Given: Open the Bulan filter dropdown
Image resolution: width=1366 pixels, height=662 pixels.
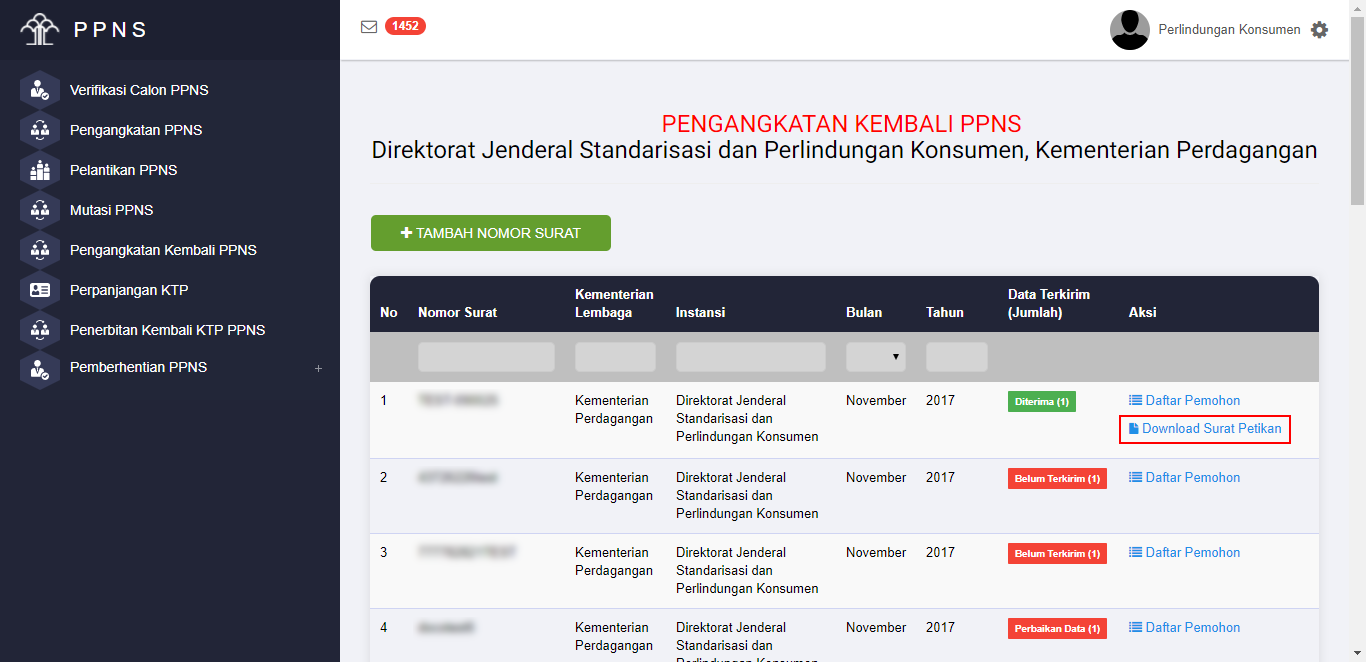Looking at the screenshot, I should (x=875, y=357).
